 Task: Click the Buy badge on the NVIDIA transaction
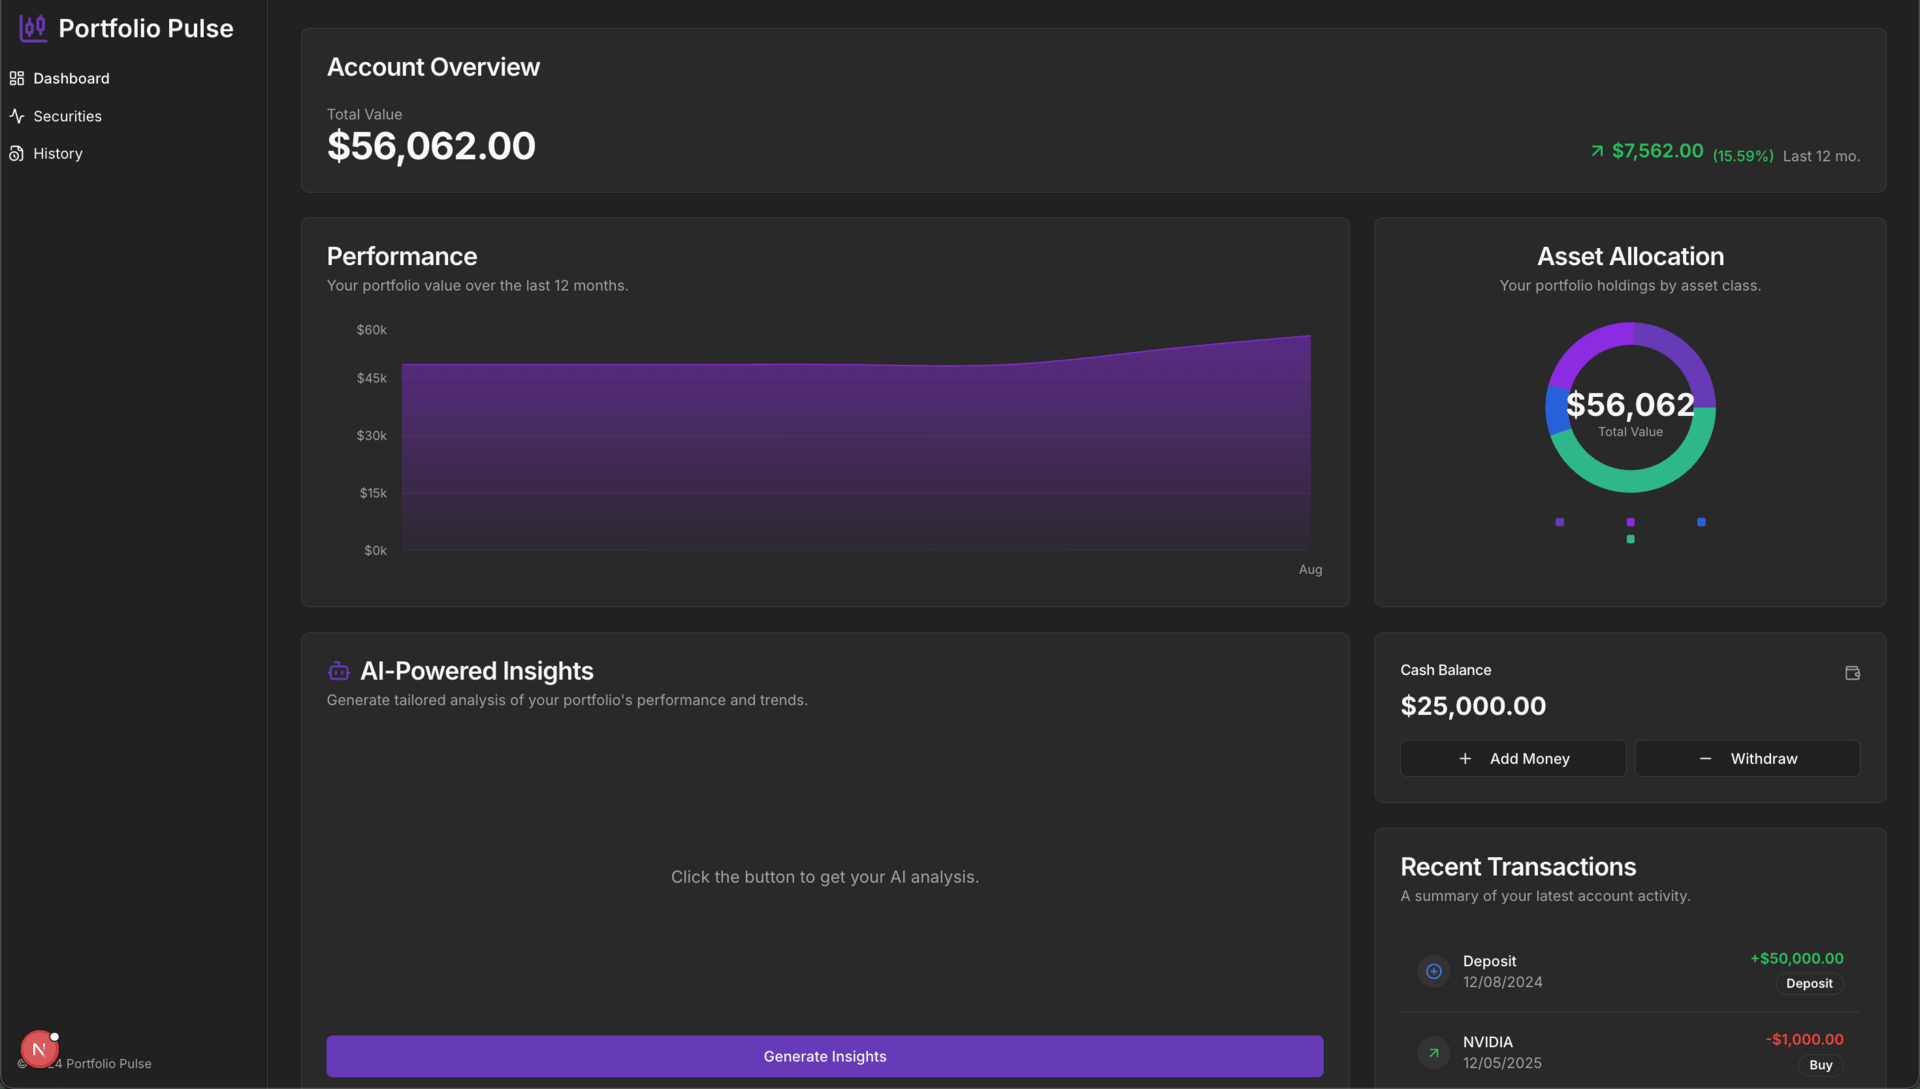click(1820, 1065)
